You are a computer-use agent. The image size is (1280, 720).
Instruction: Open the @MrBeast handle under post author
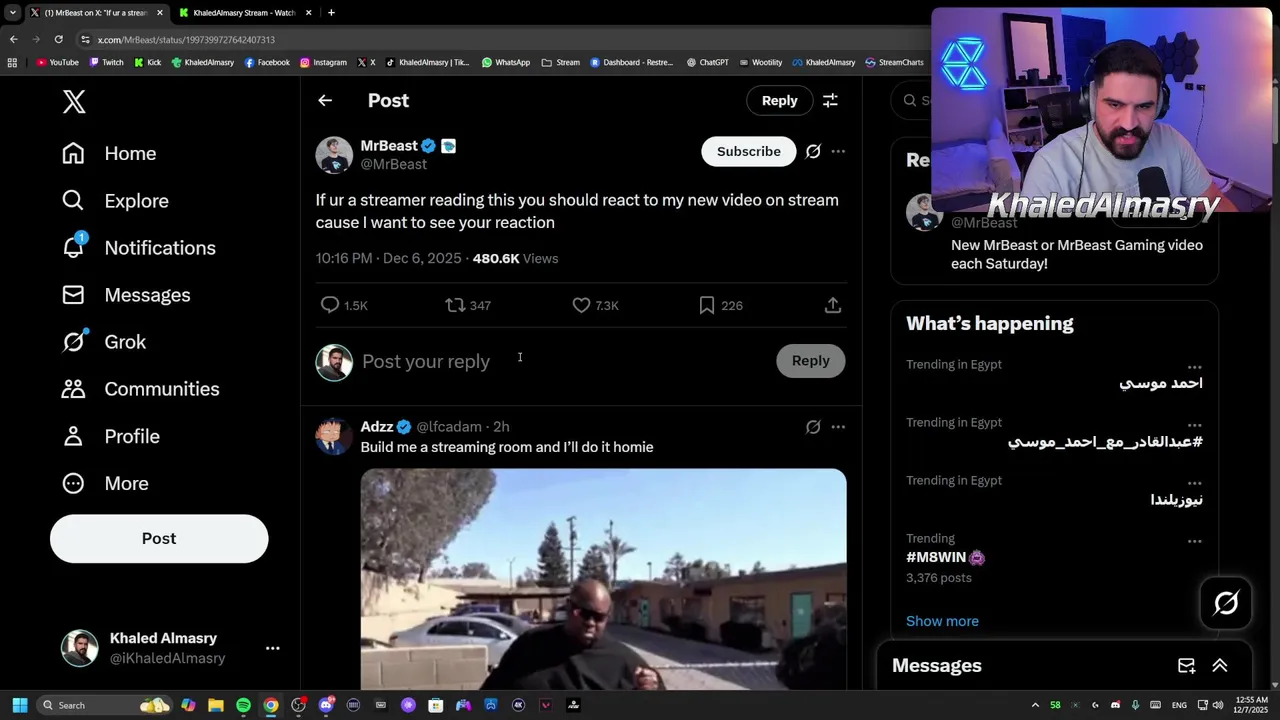393,164
